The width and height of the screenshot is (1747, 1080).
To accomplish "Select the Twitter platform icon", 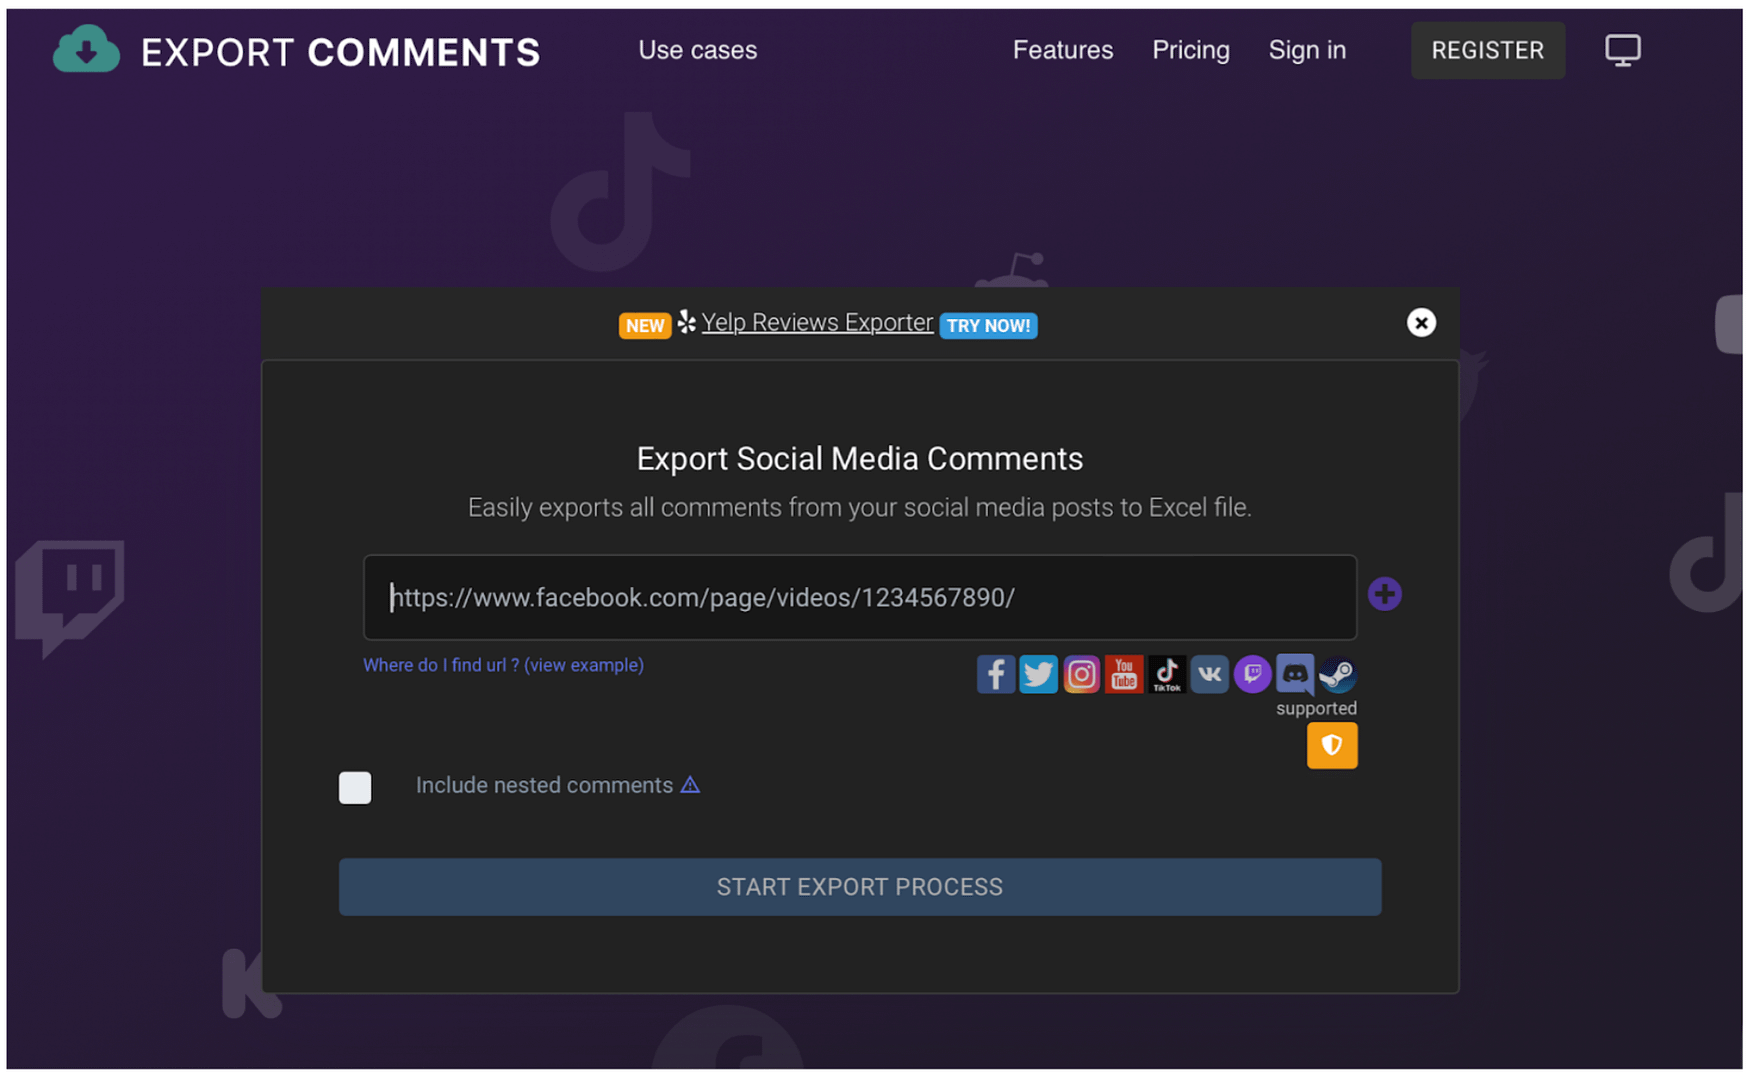I will [x=1038, y=674].
